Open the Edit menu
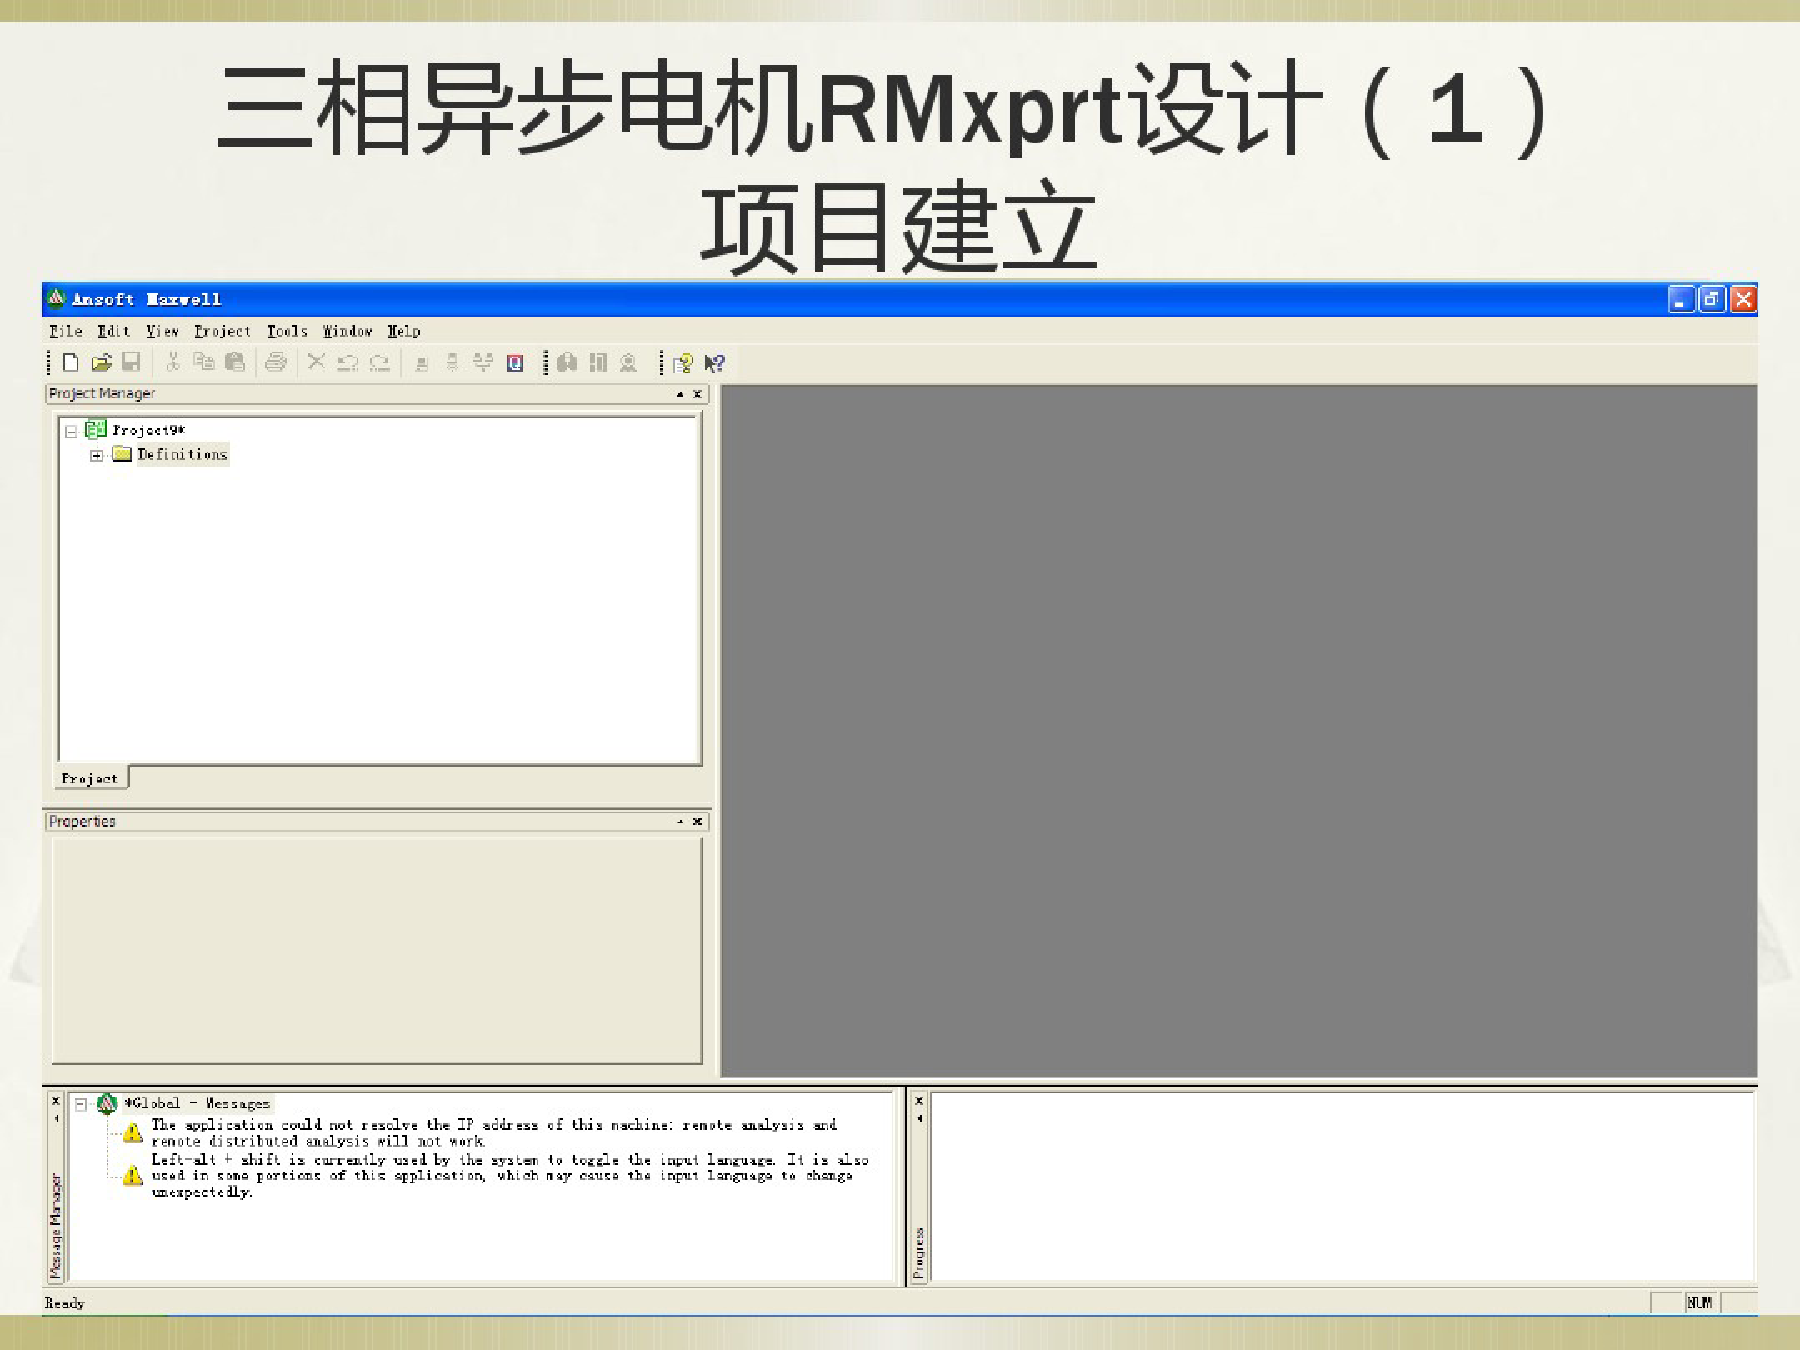Screen dimensions: 1800x1350 113,331
